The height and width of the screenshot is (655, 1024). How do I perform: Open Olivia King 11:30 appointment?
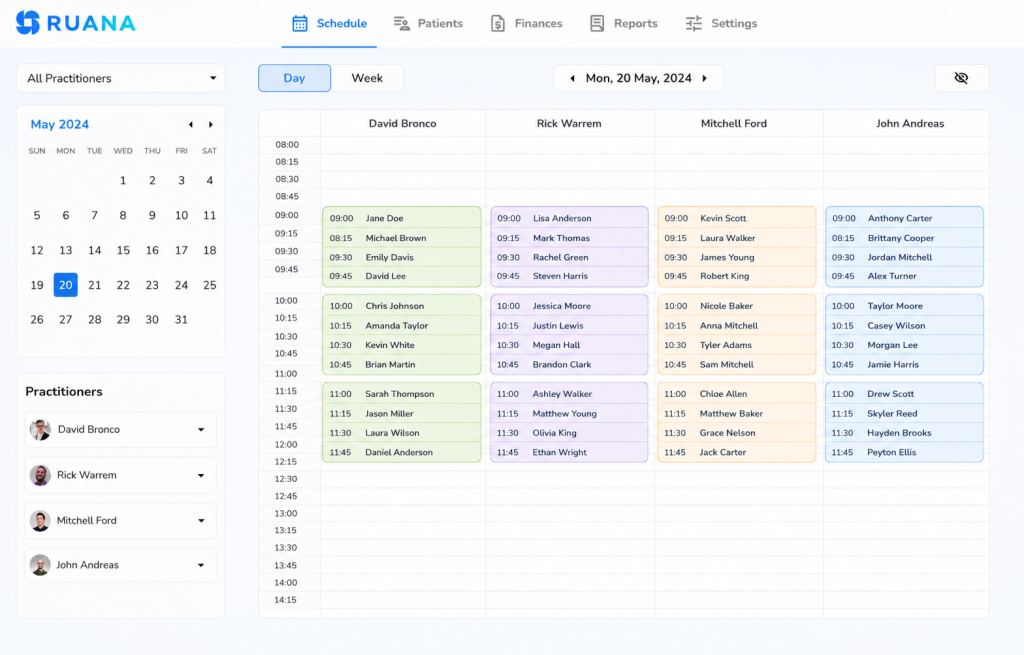[569, 432]
